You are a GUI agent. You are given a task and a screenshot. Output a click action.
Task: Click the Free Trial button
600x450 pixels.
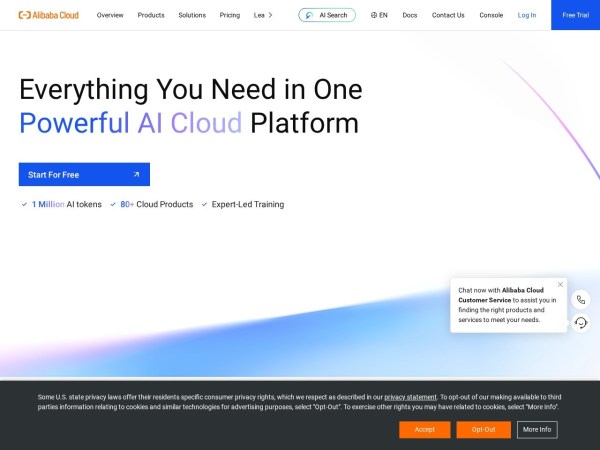pos(575,15)
